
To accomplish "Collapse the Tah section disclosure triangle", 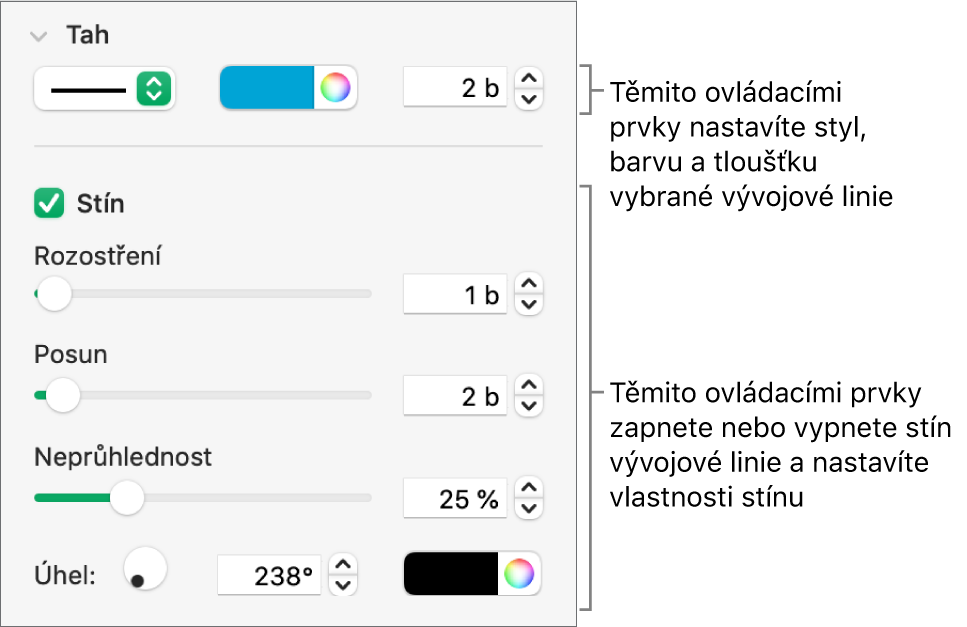I will click(39, 36).
